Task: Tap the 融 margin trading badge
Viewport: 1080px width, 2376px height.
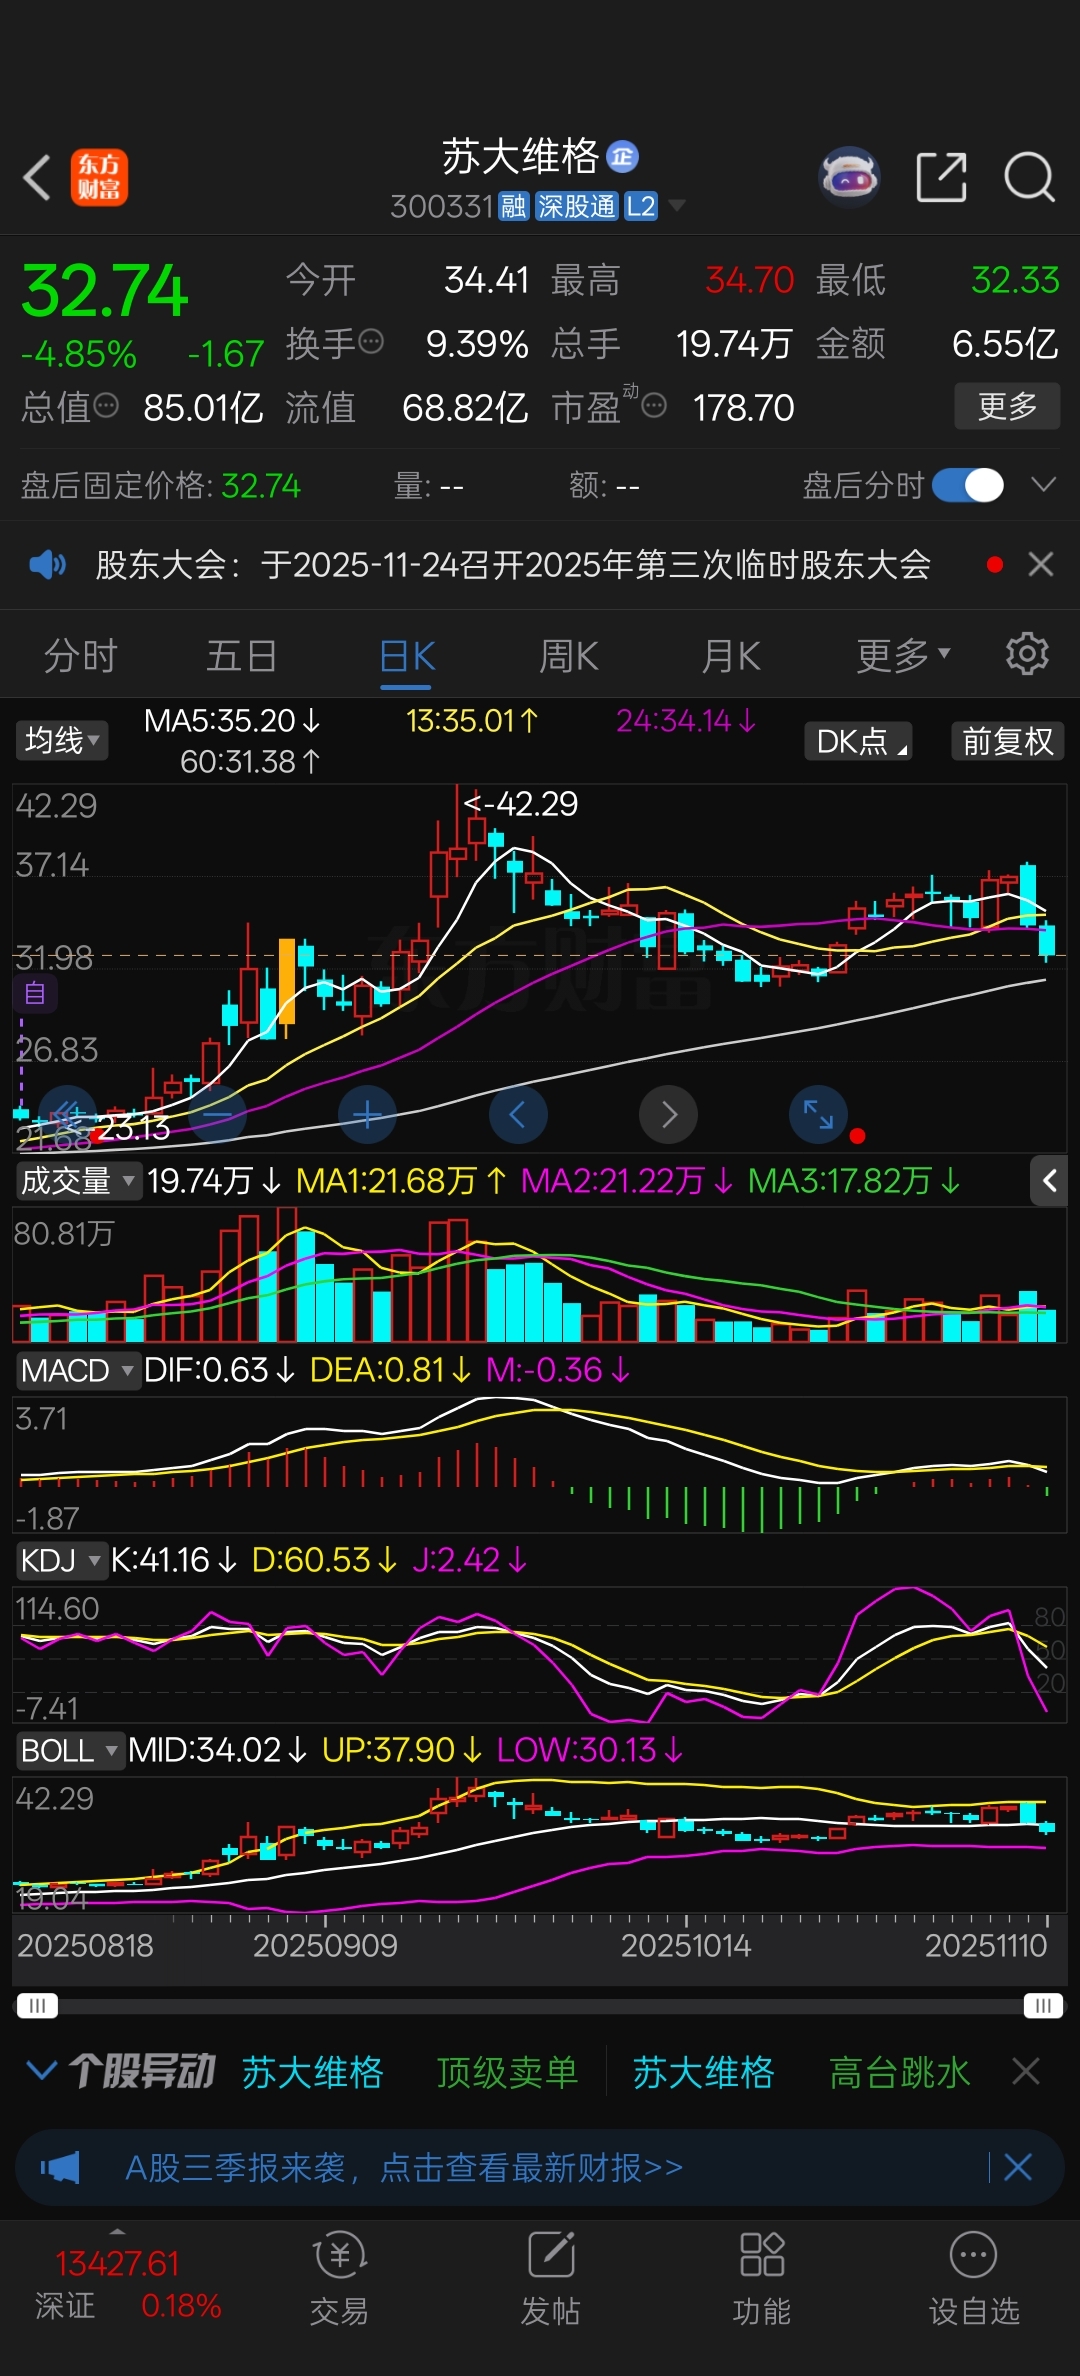Action: coord(513,207)
